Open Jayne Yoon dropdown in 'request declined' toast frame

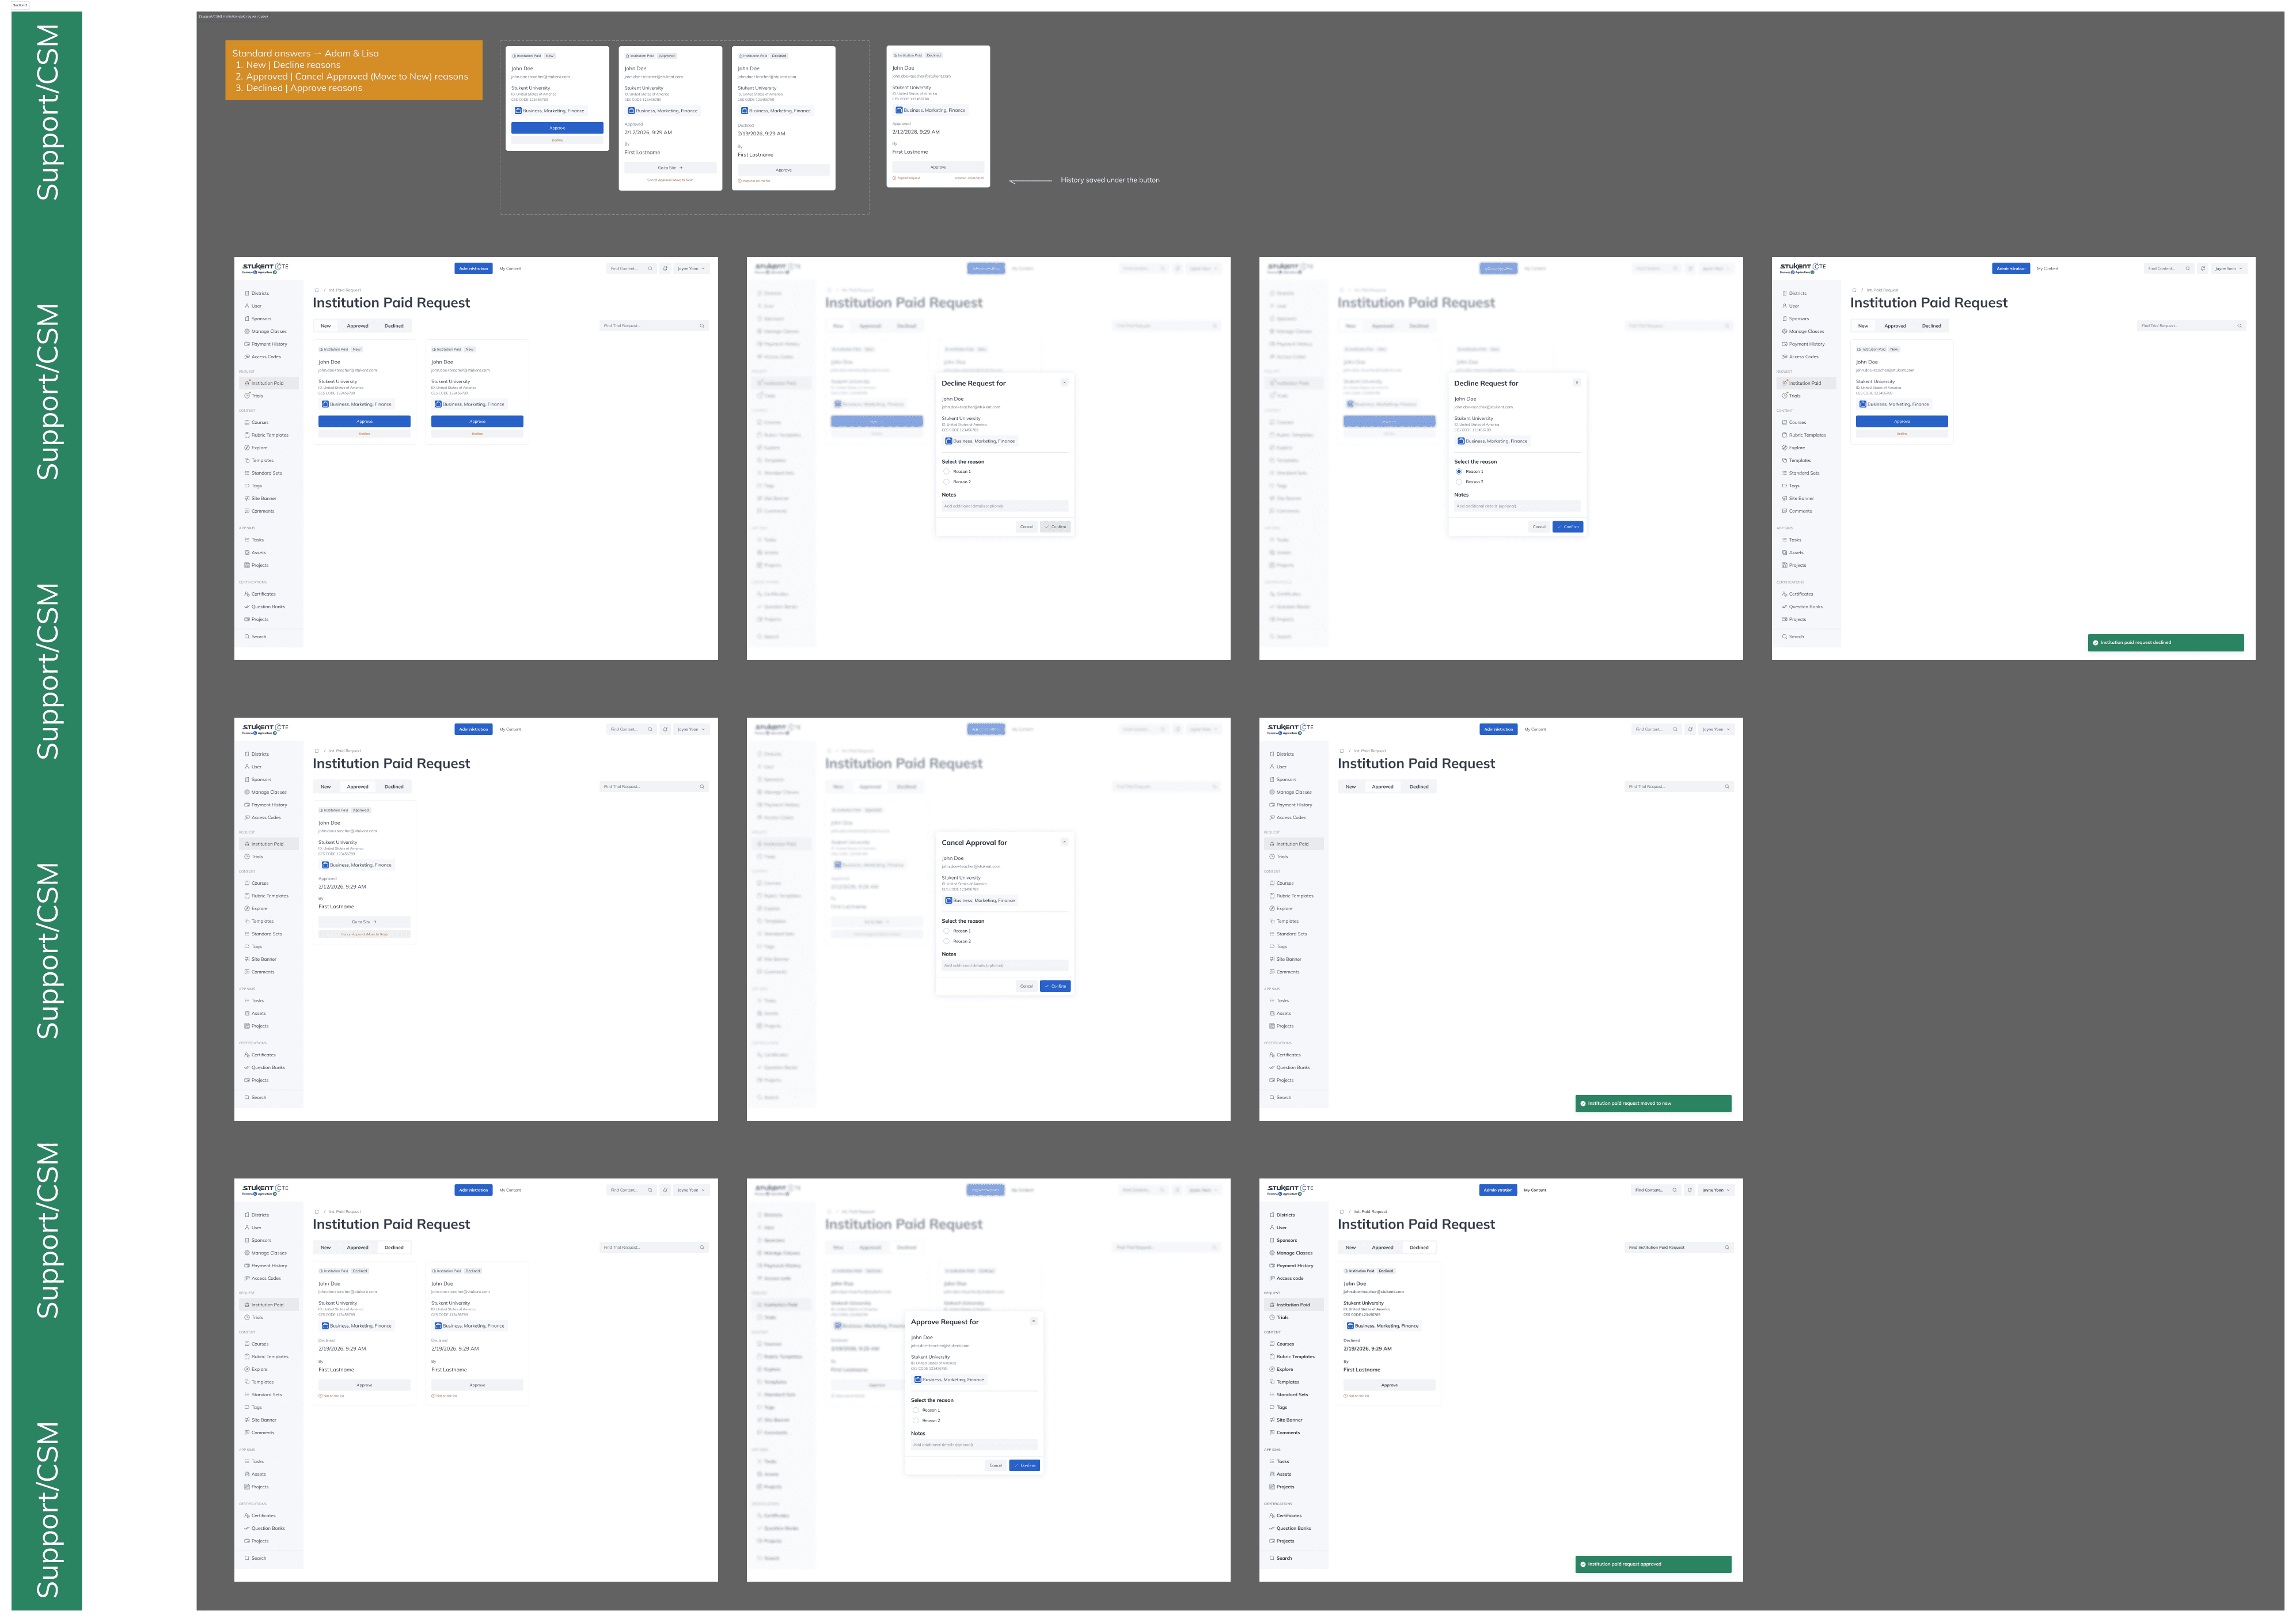(2228, 268)
